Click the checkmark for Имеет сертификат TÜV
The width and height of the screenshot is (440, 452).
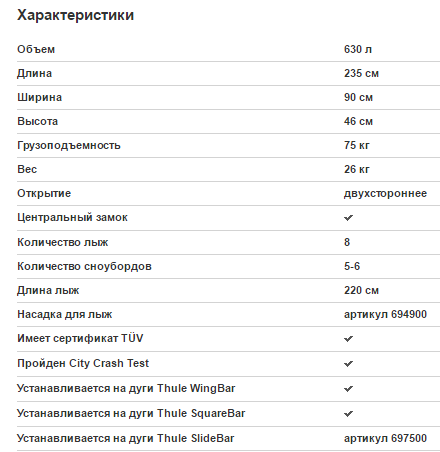click(348, 339)
